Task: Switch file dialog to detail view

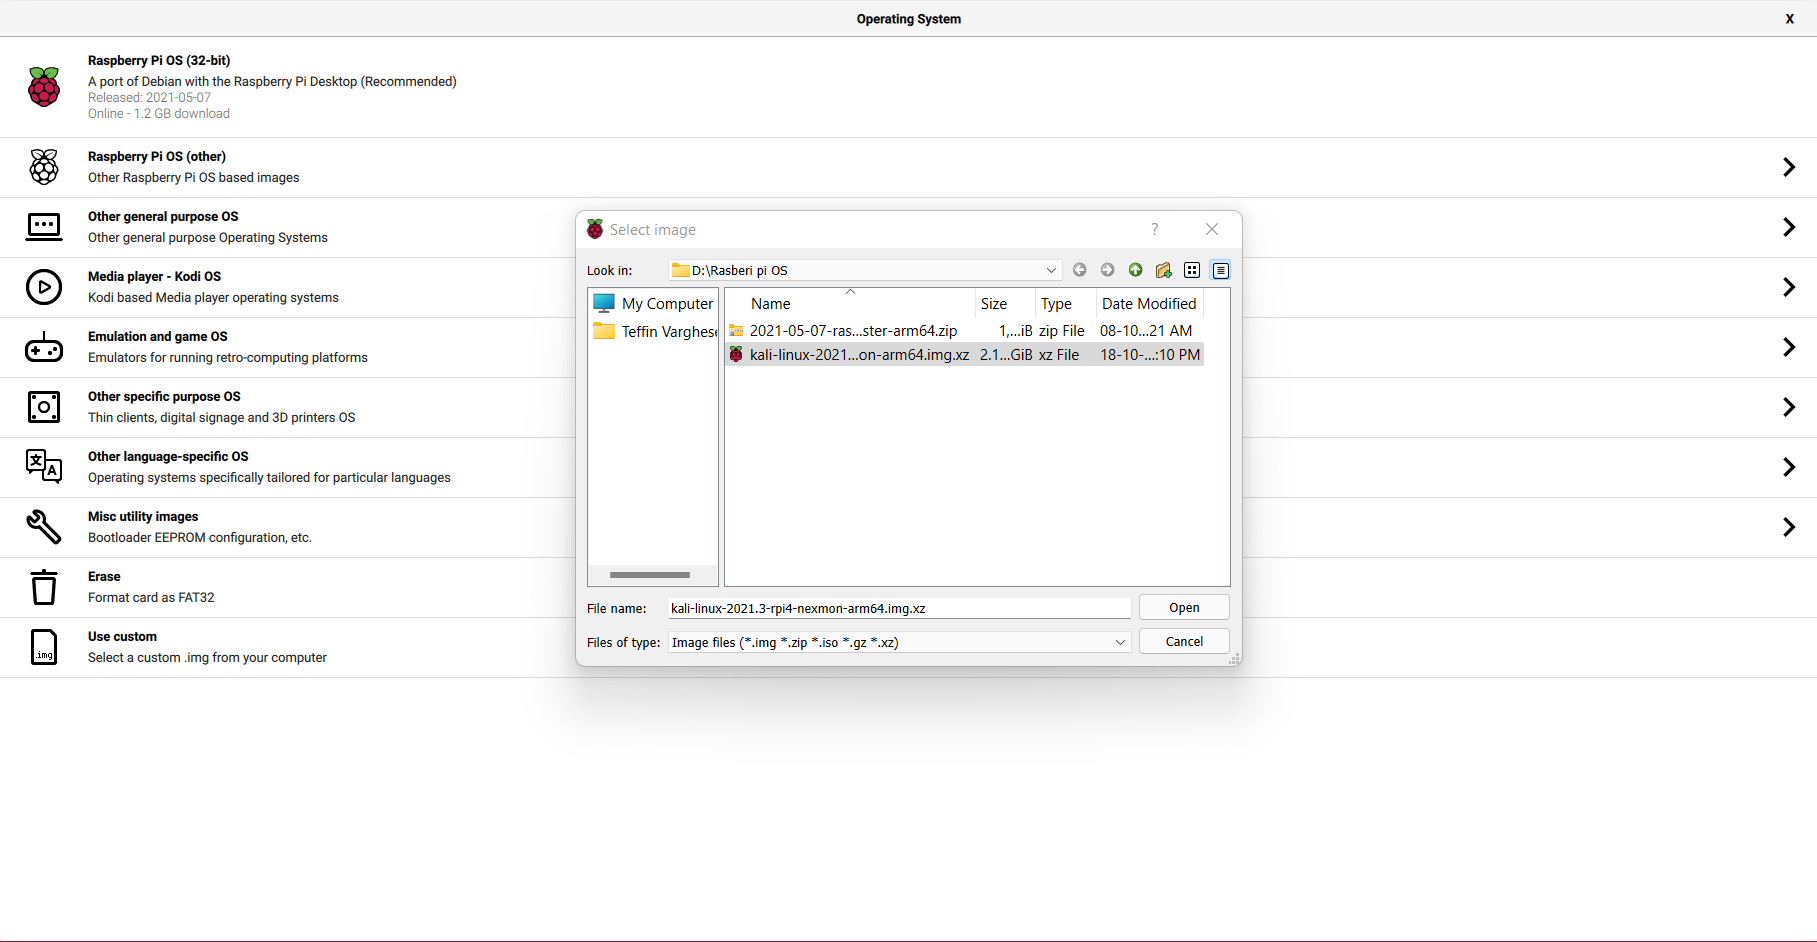Action: pos(1221,270)
